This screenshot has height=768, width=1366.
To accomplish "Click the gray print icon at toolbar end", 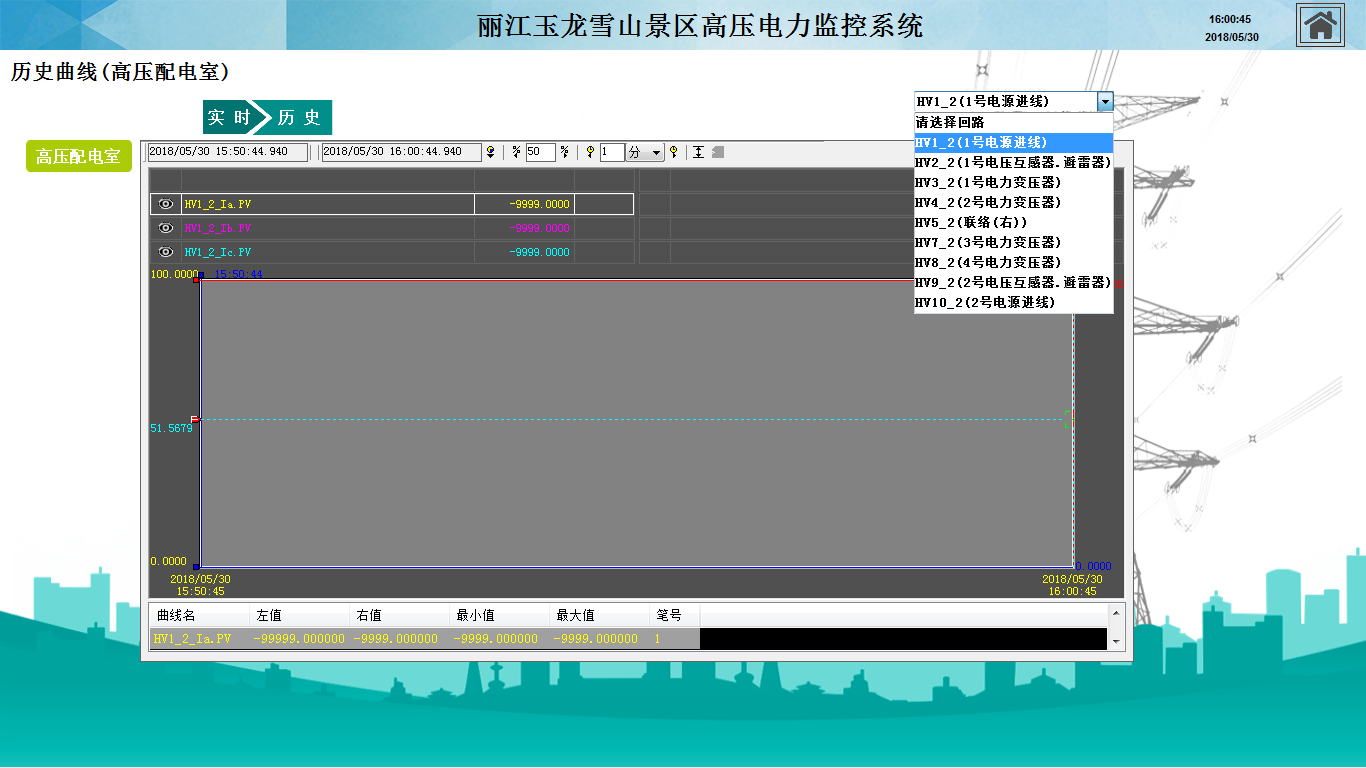I will (718, 152).
